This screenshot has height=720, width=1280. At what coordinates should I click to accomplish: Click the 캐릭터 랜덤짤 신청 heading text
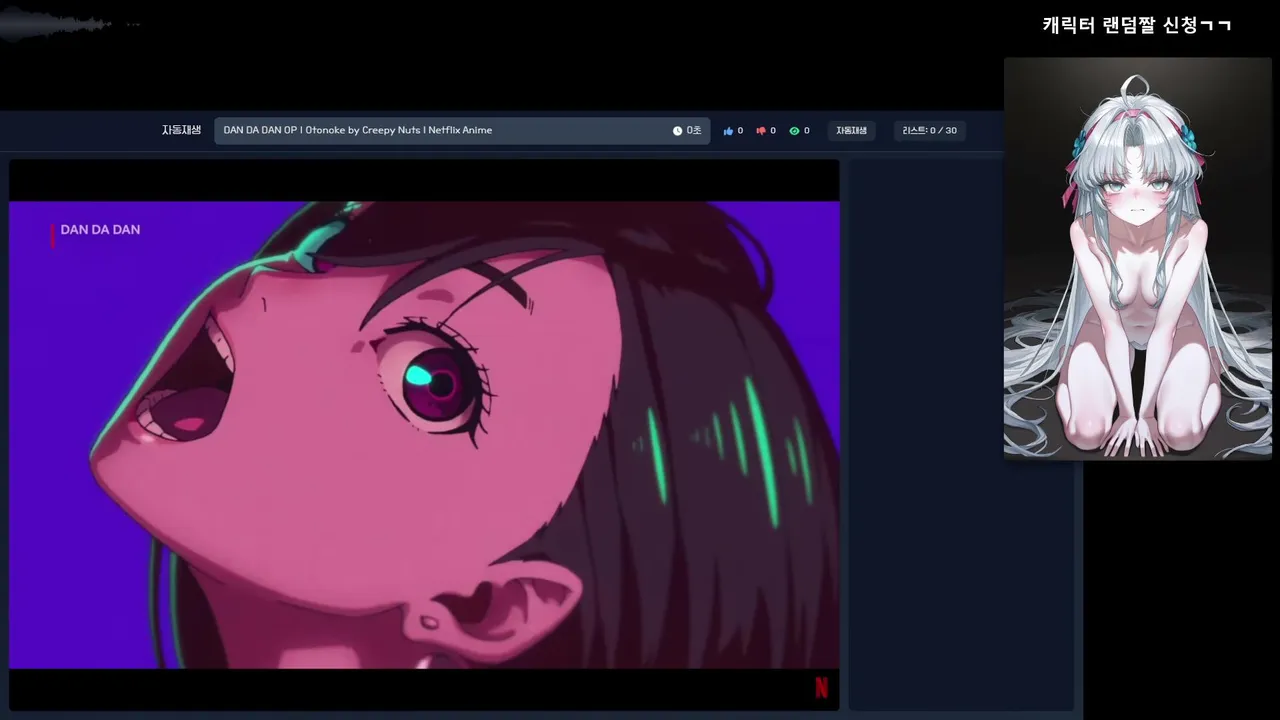point(1136,25)
